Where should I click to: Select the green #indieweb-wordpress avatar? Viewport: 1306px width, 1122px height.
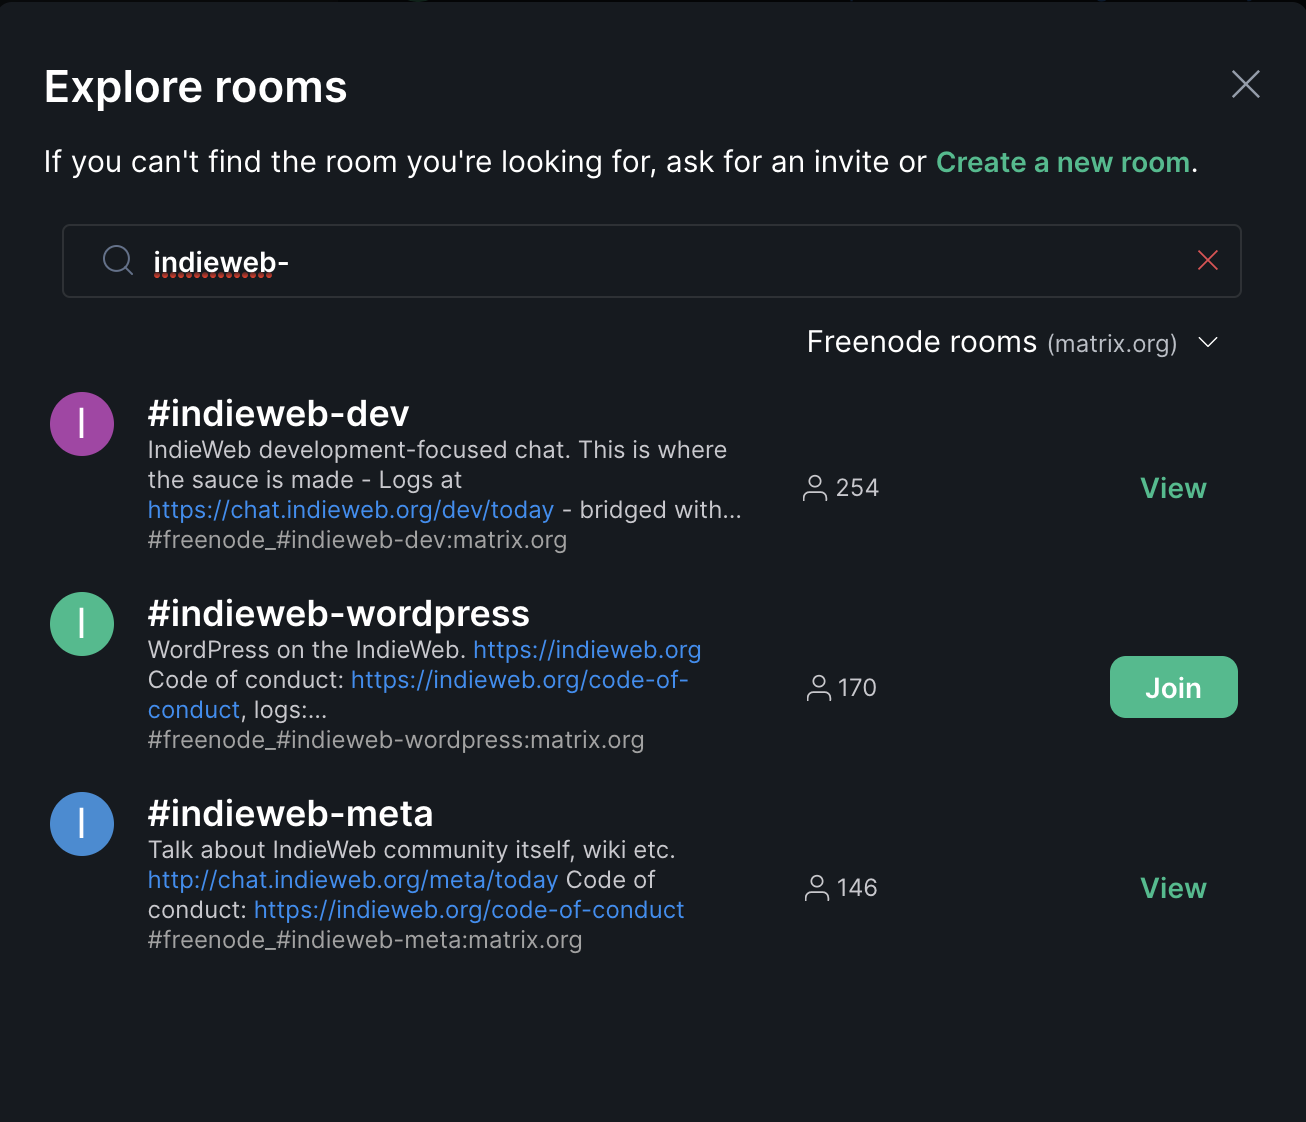click(82, 624)
